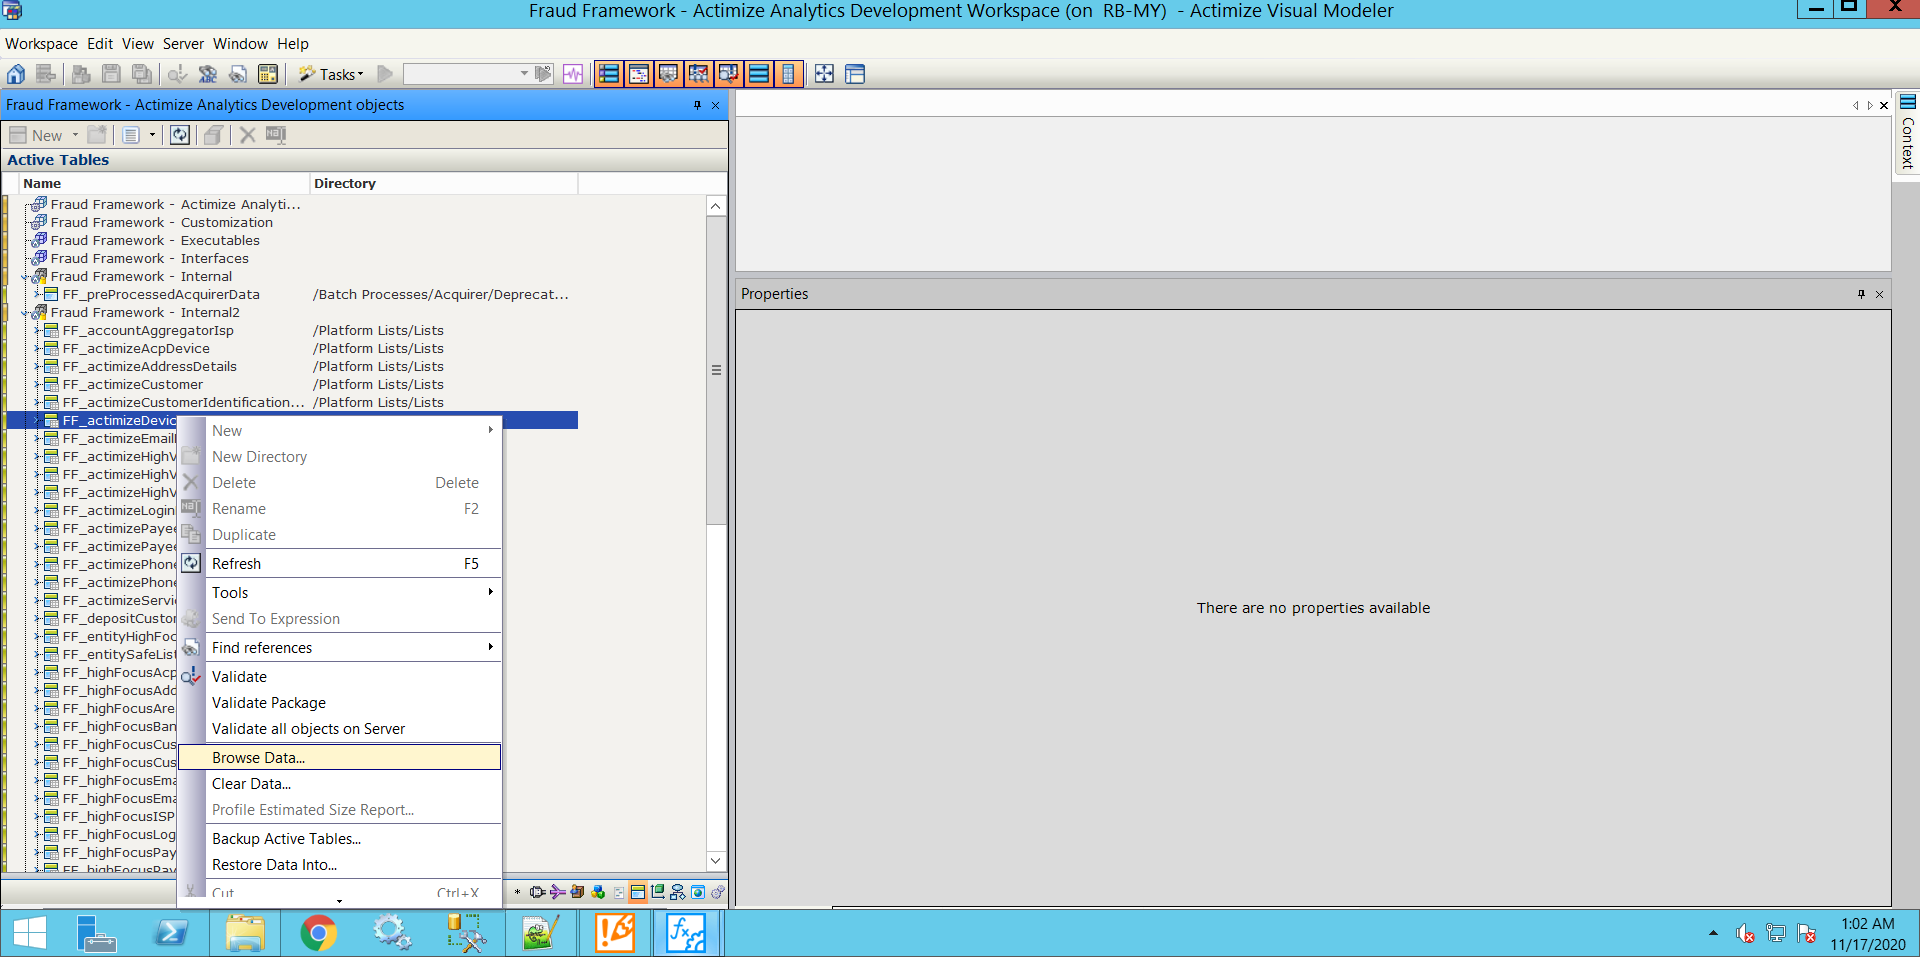
Task: Toggle the vertical column view button
Action: (x=788, y=74)
